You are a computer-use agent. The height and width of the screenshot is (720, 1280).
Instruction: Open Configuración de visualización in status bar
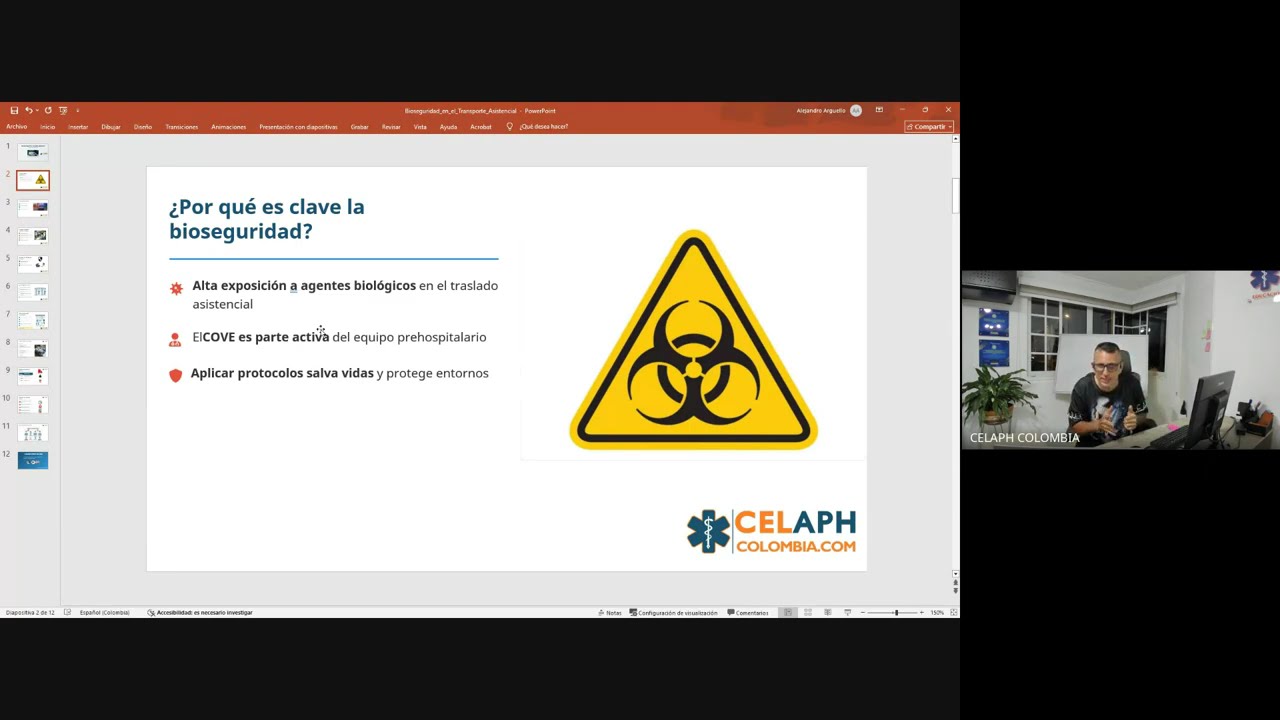674,612
